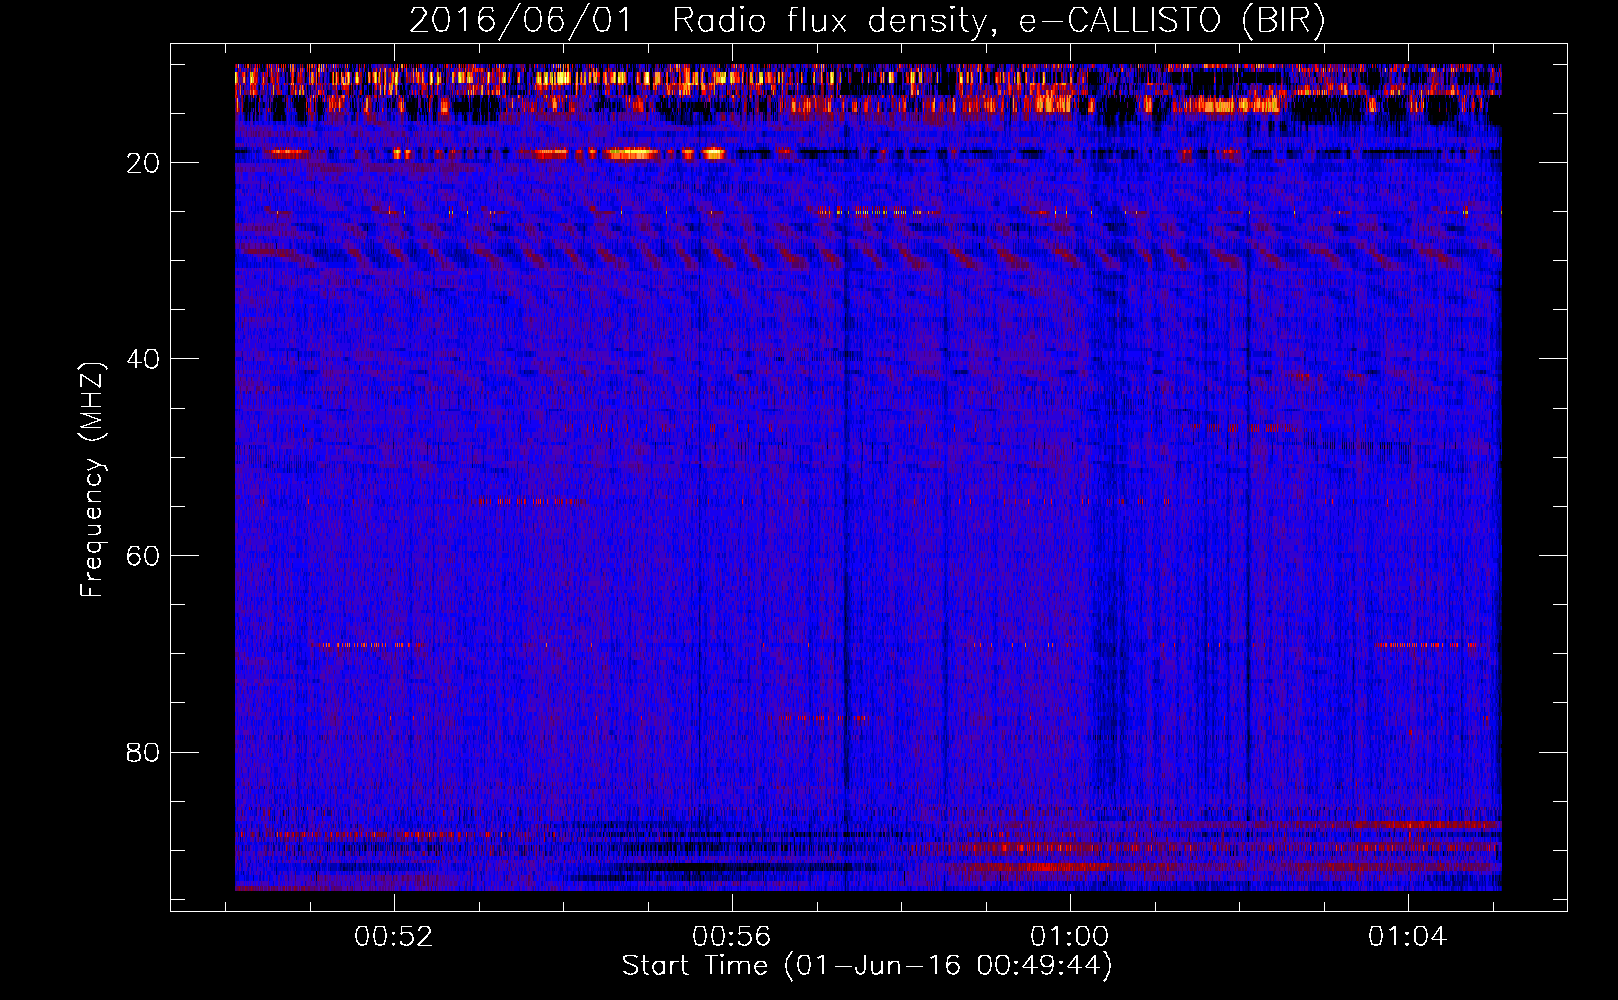Select the 00:56 time tick label
The image size is (1618, 1000).
(x=731, y=937)
